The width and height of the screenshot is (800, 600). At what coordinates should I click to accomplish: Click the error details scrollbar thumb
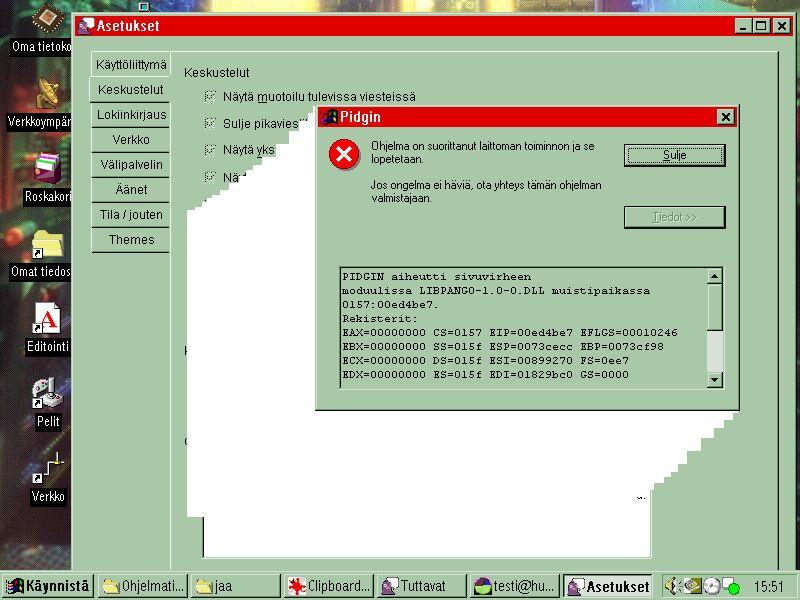[715, 307]
